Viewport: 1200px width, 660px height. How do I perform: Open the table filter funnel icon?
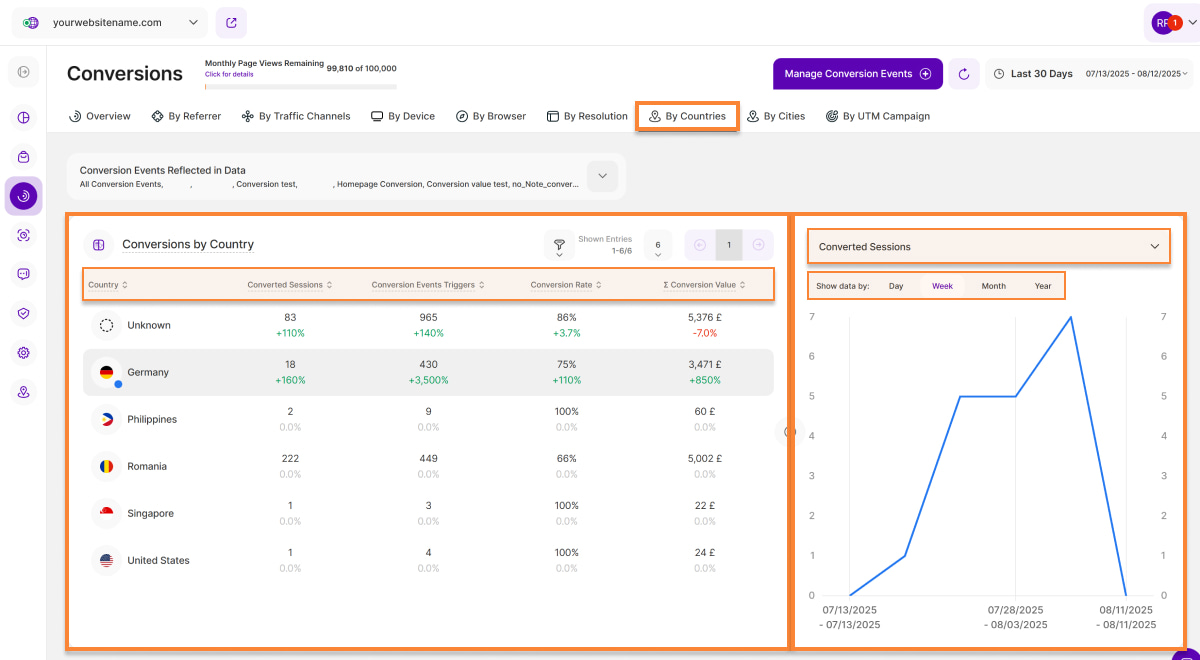coord(559,245)
